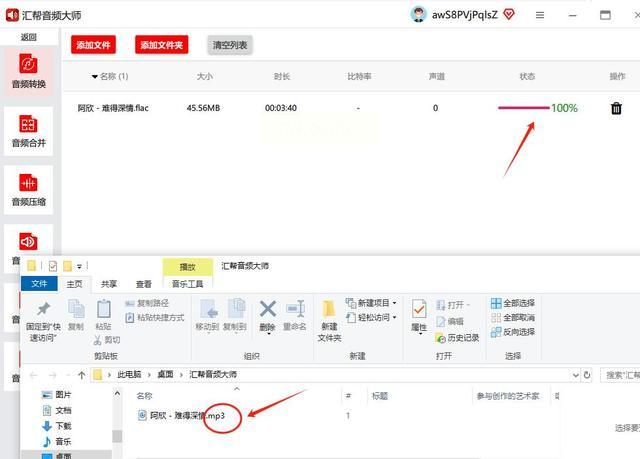Open the 音频压缩 audio compression tool
The image size is (640, 459).
pyautogui.click(x=28, y=190)
